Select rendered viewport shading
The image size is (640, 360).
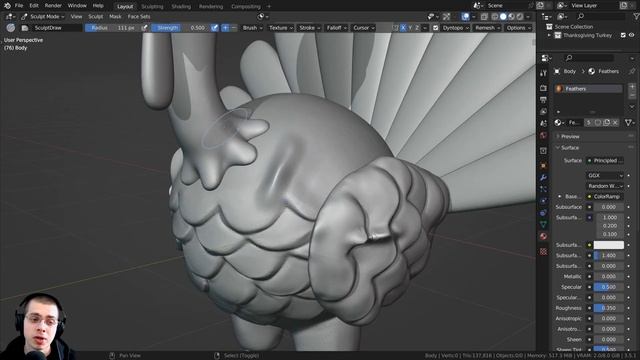(519, 17)
